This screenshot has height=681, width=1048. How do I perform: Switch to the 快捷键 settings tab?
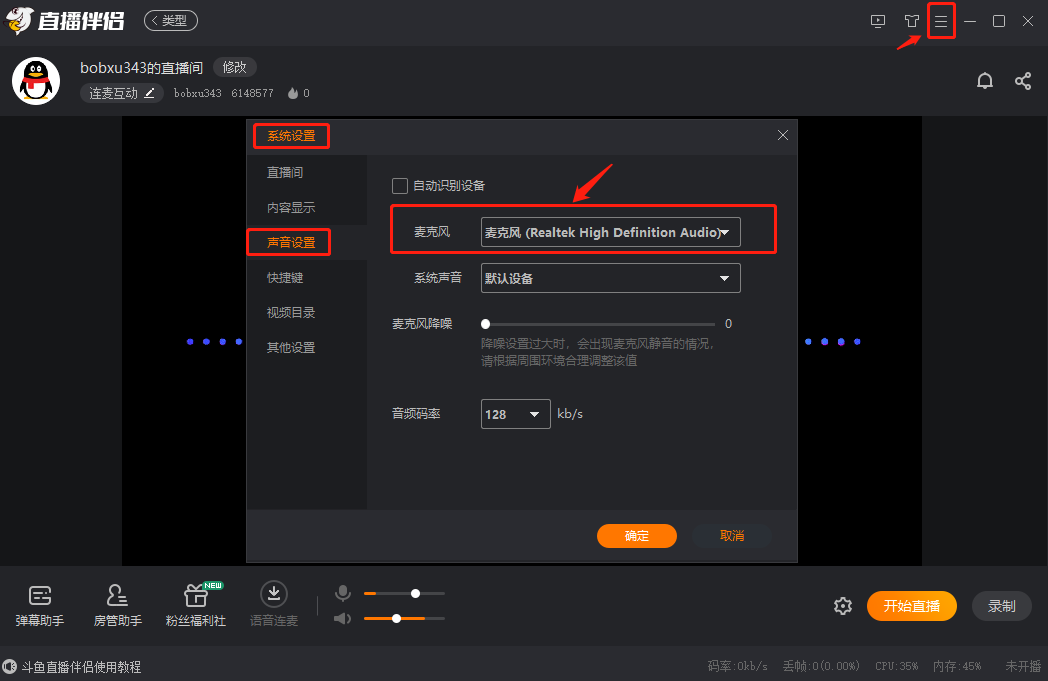(x=285, y=278)
